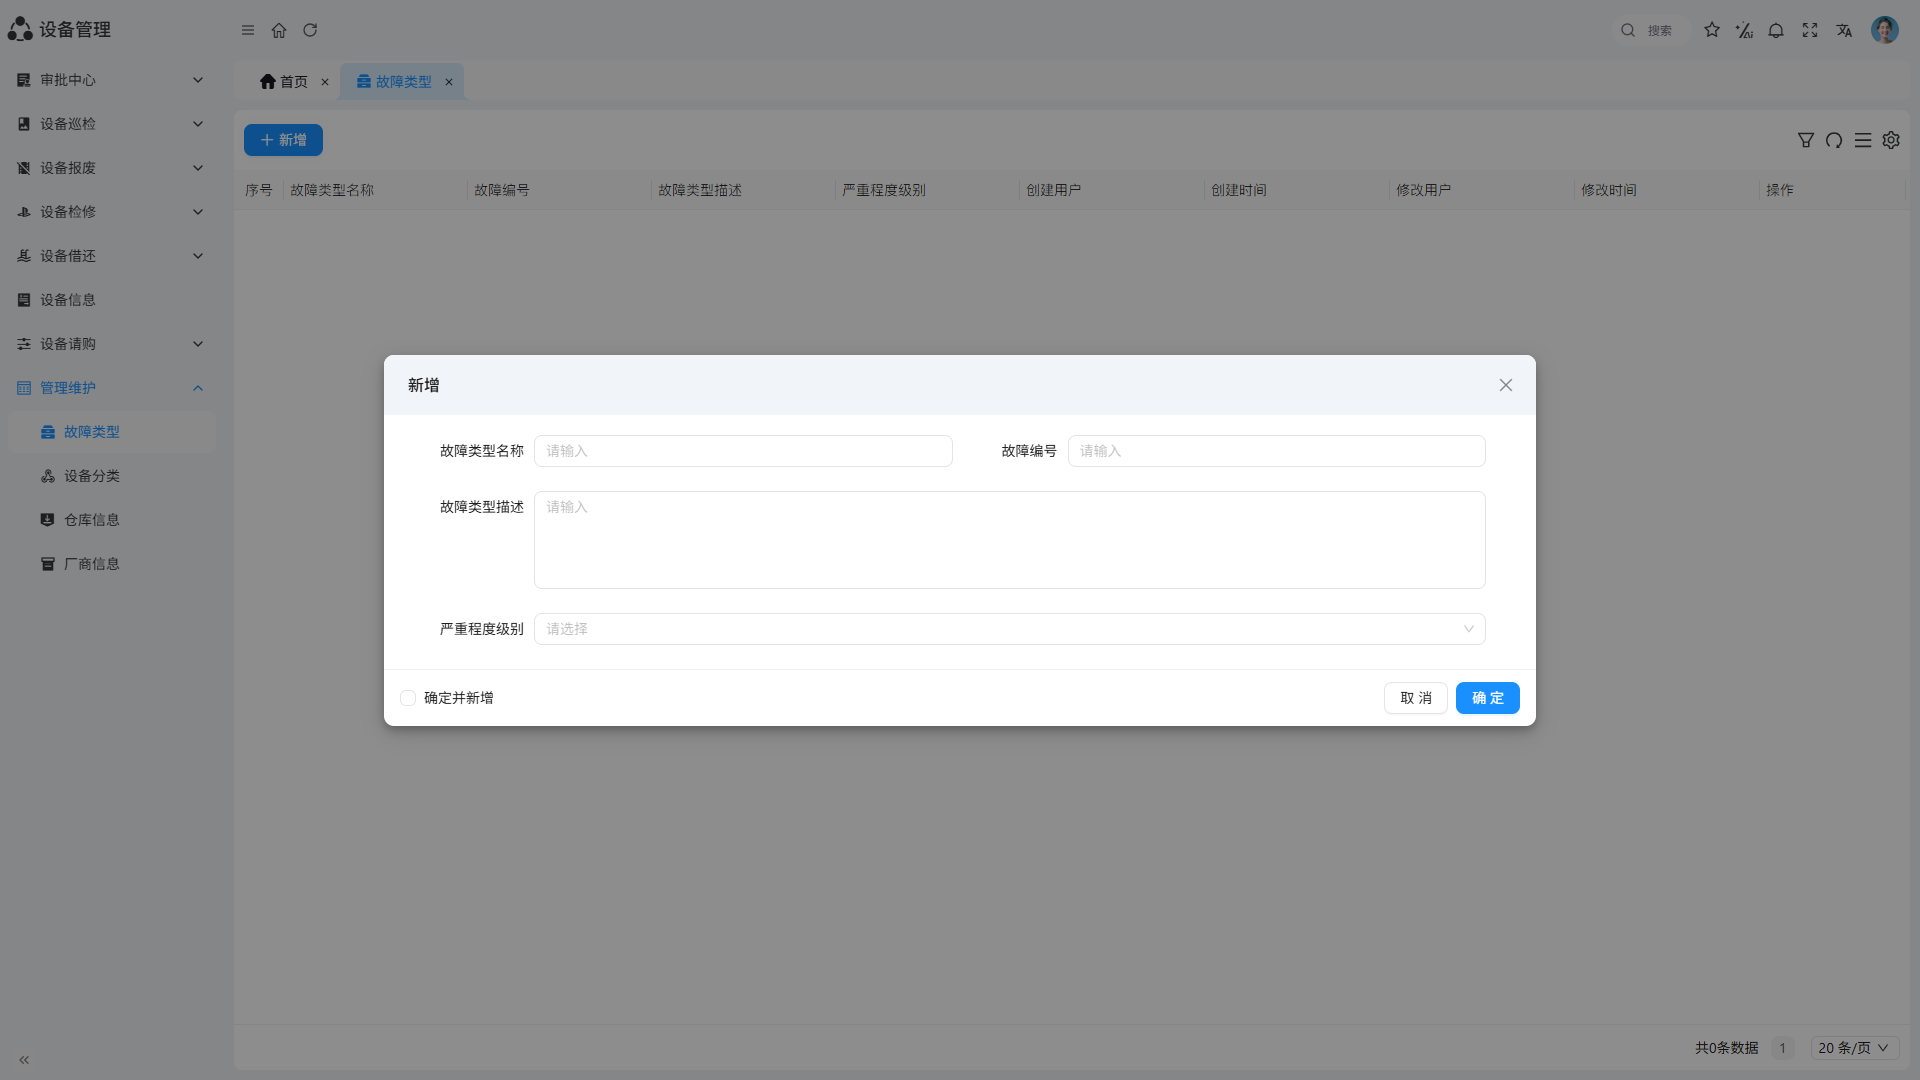Click the 设备检修 sidebar icon
Viewport: 1920px width, 1080px height.
(24, 212)
